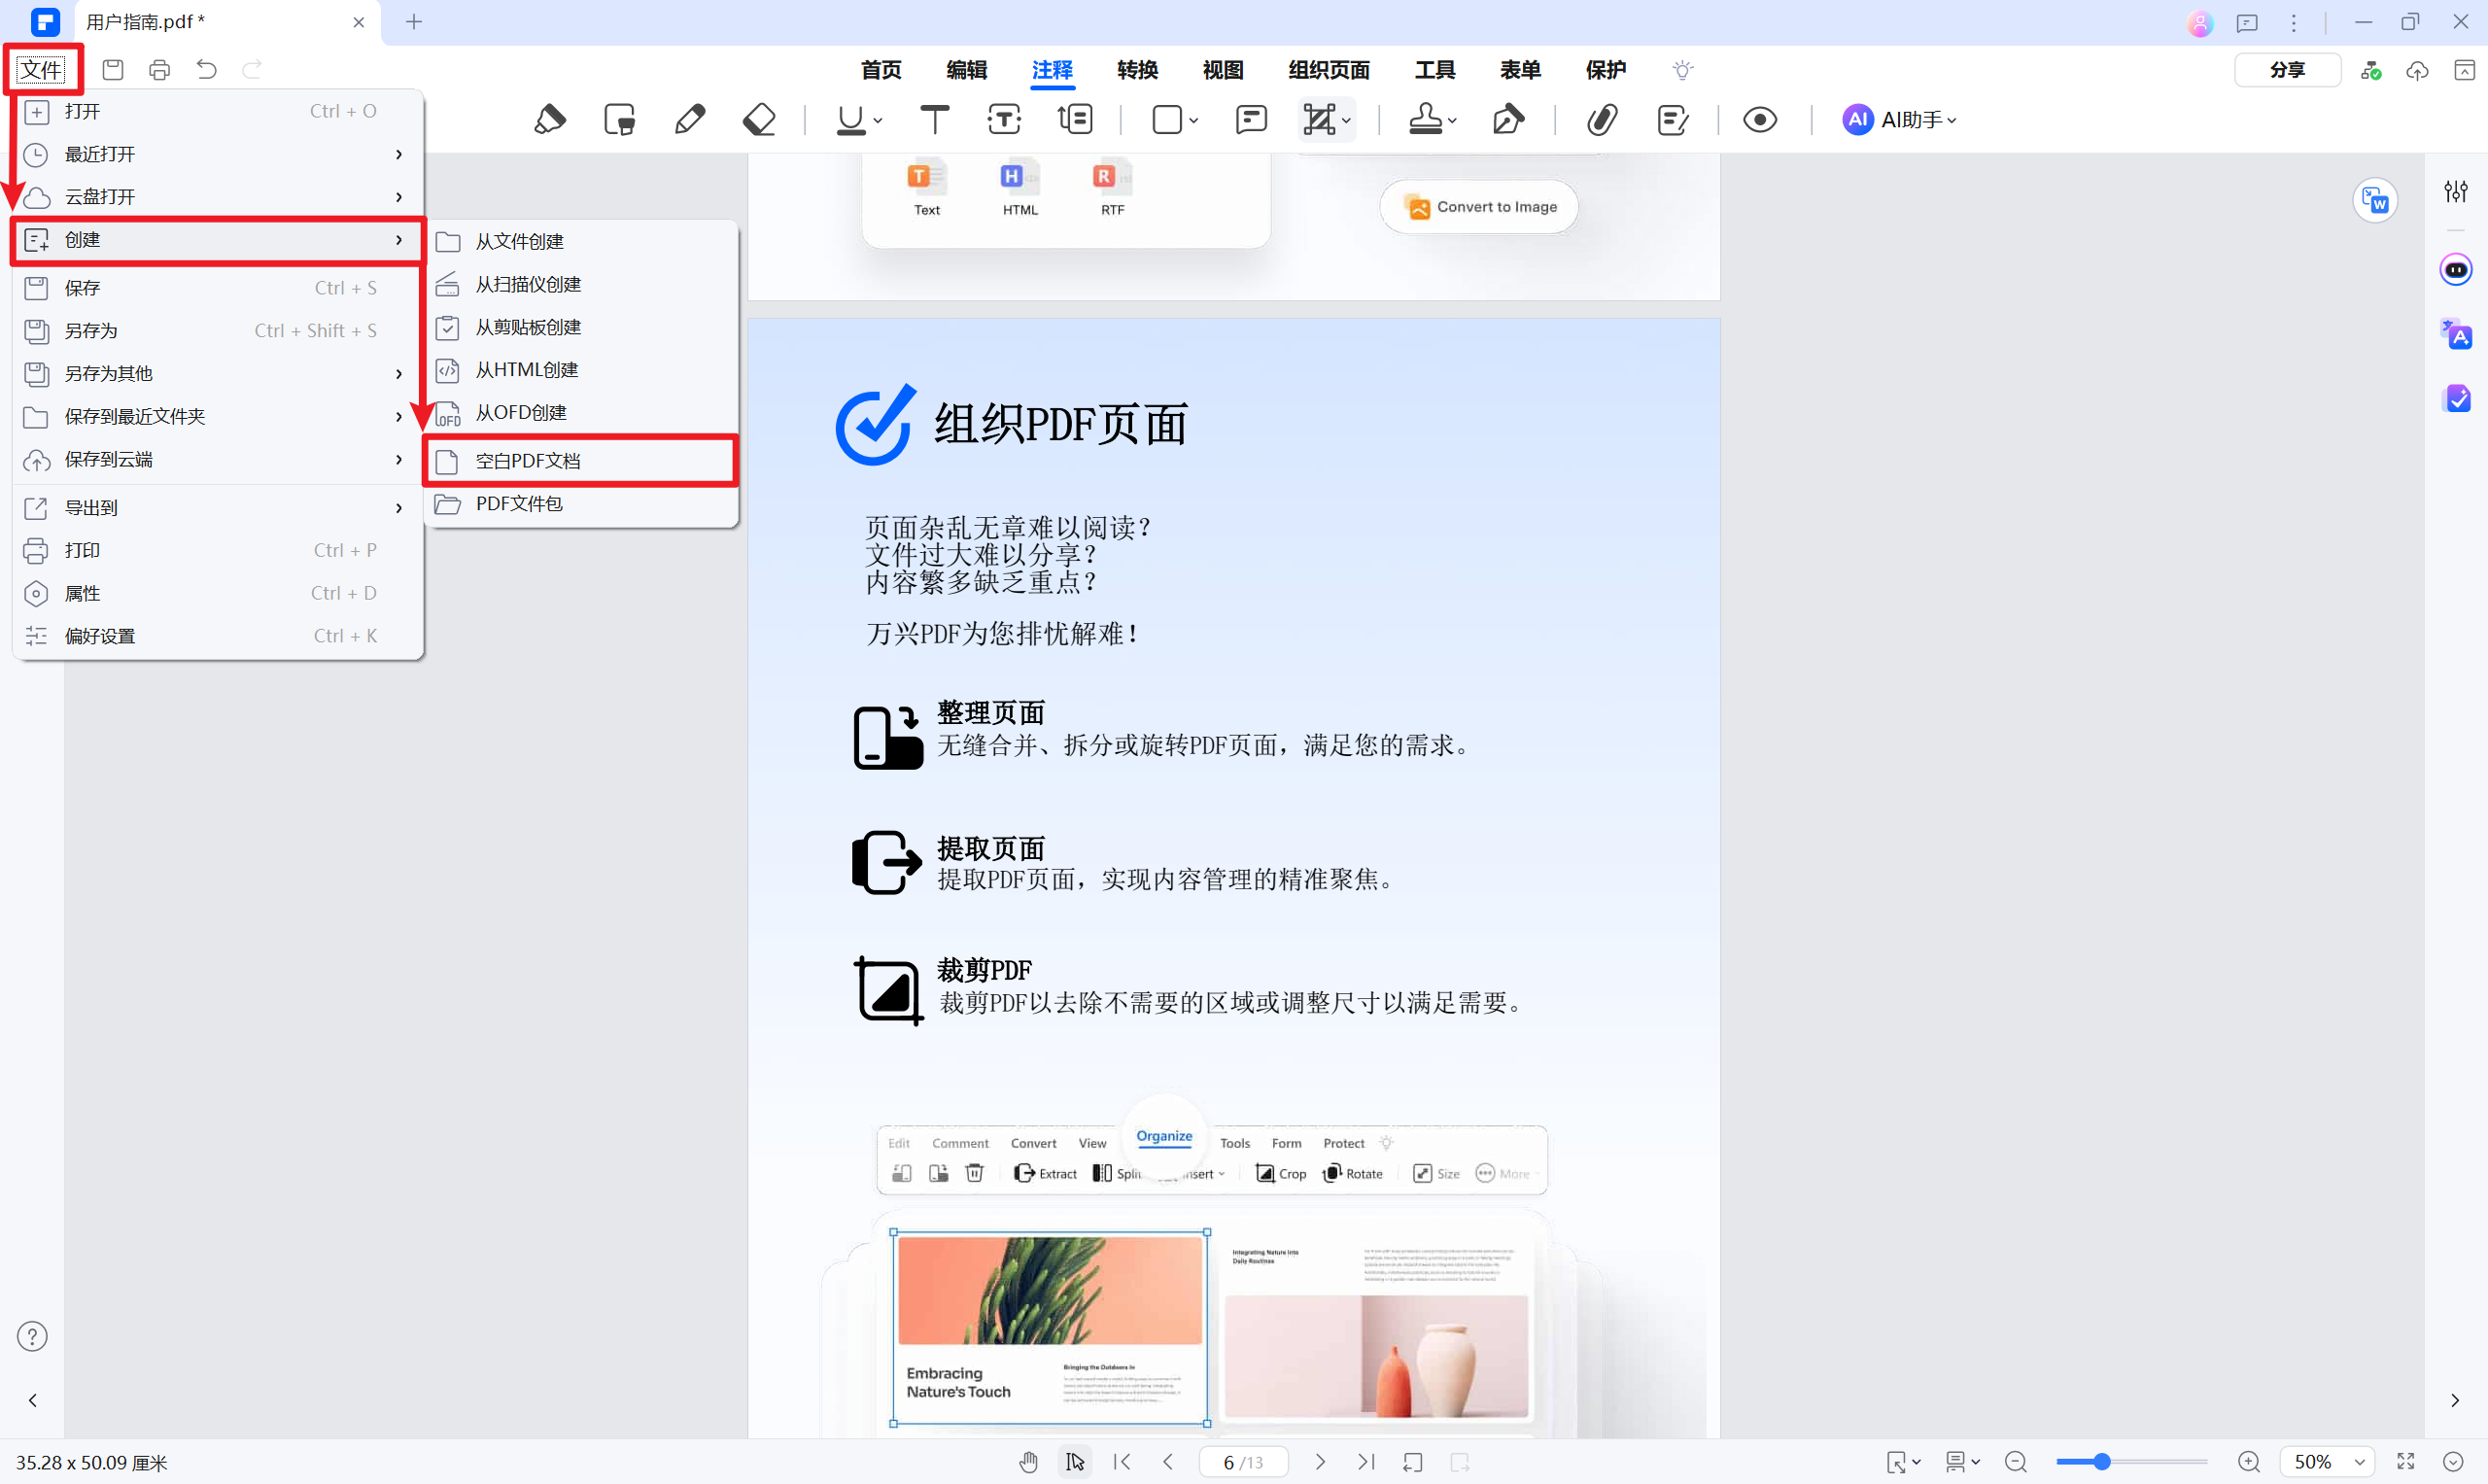Open the comment callout tool

click(1250, 119)
